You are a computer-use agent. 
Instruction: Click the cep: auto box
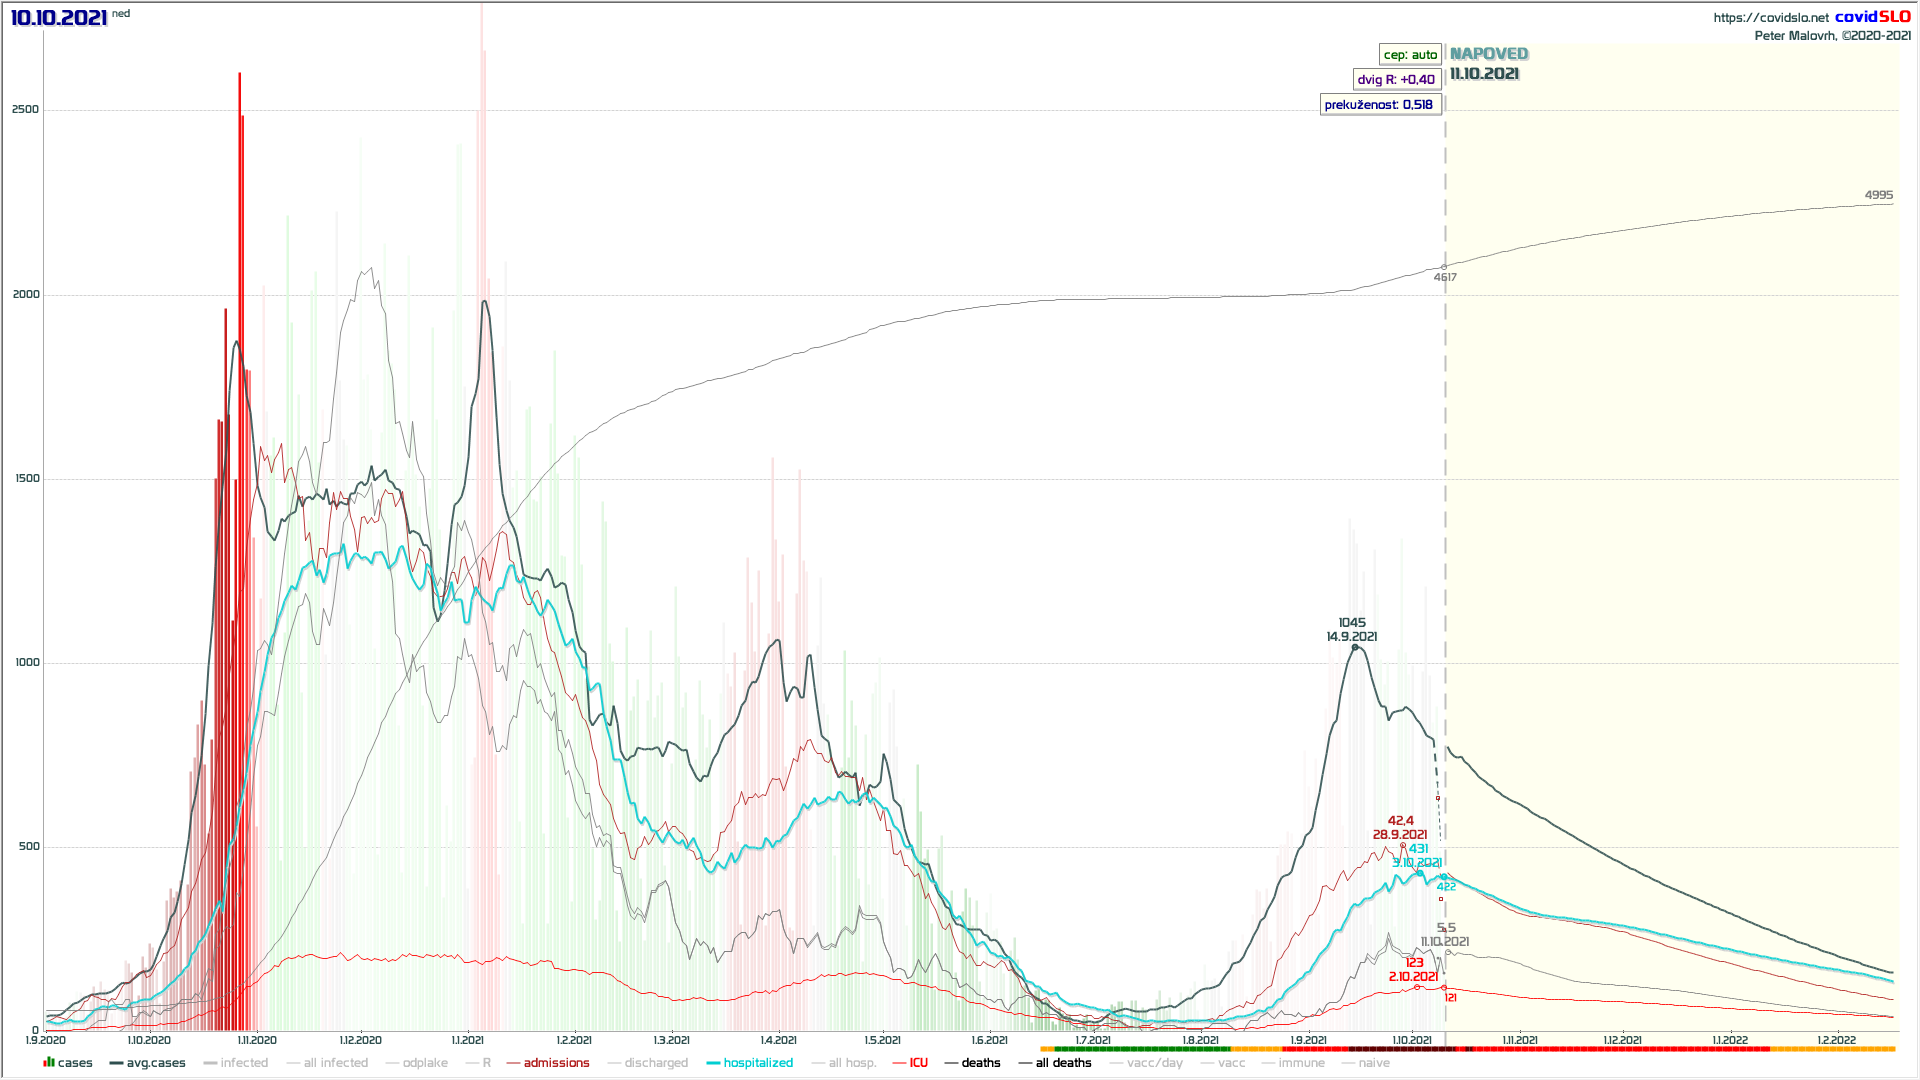coord(1410,55)
